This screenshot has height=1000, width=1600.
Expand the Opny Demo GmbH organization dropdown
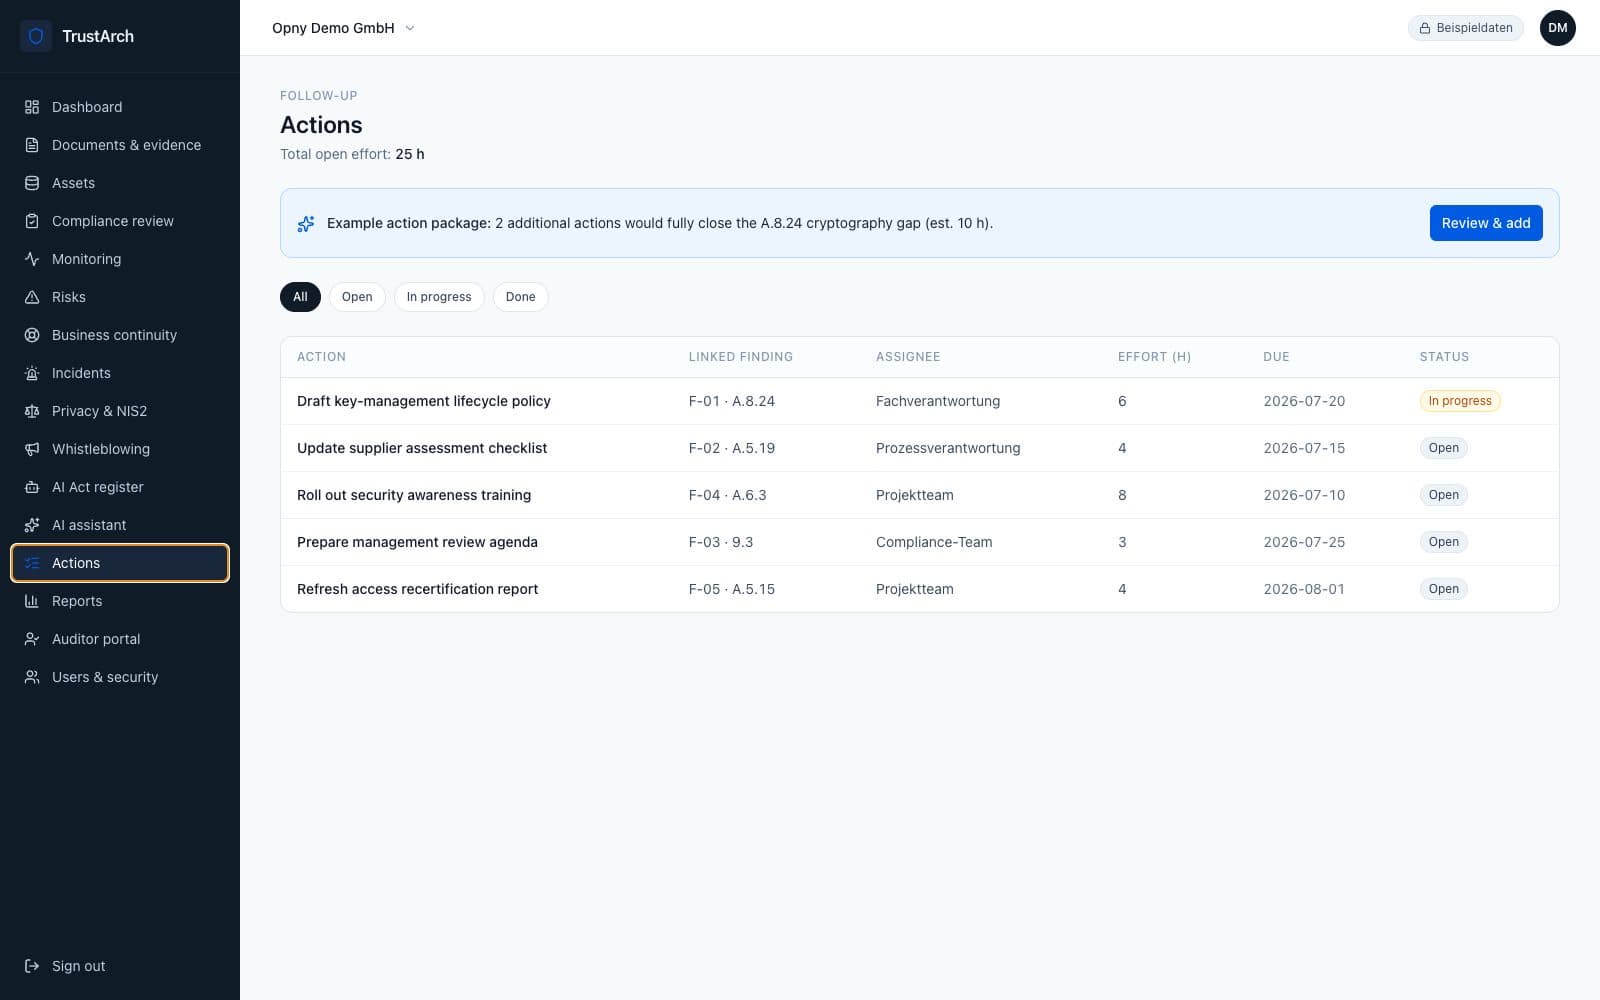pos(343,28)
